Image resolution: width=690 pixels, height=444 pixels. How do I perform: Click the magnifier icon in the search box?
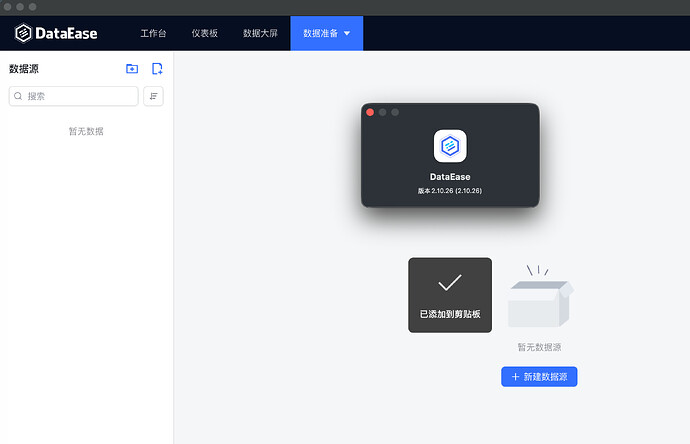pos(18,96)
